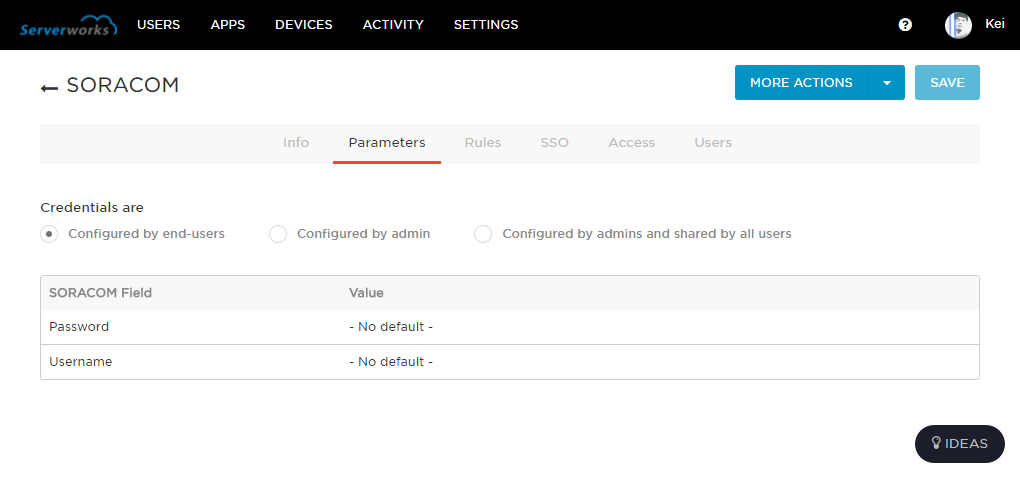1020x478 pixels.
Task: Click the SORACOM Field column header
Action: (x=100, y=293)
